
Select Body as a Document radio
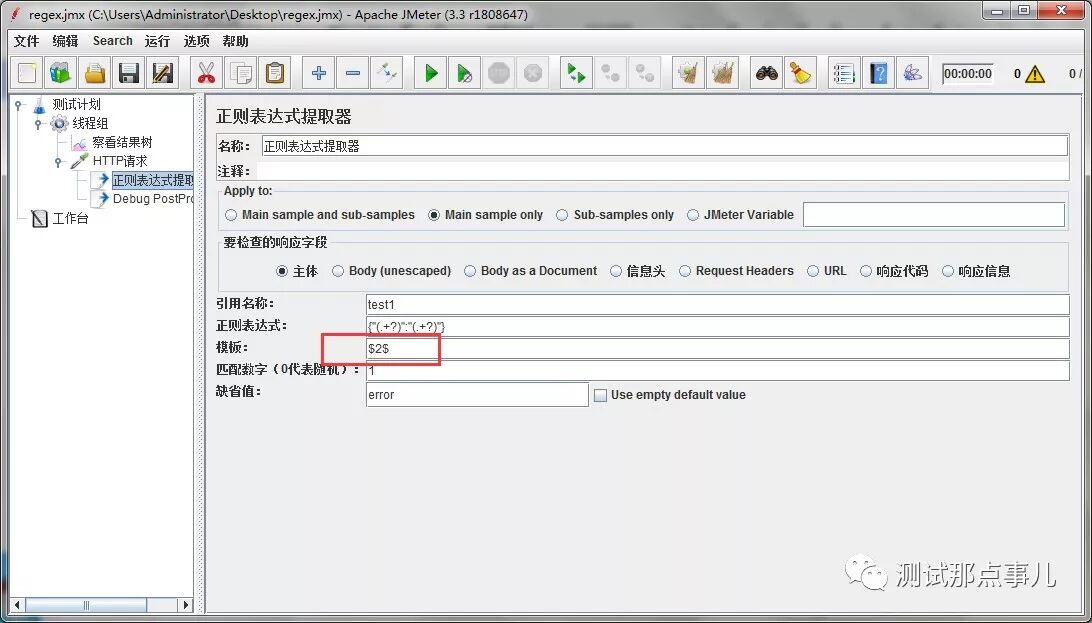pyautogui.click(x=470, y=271)
